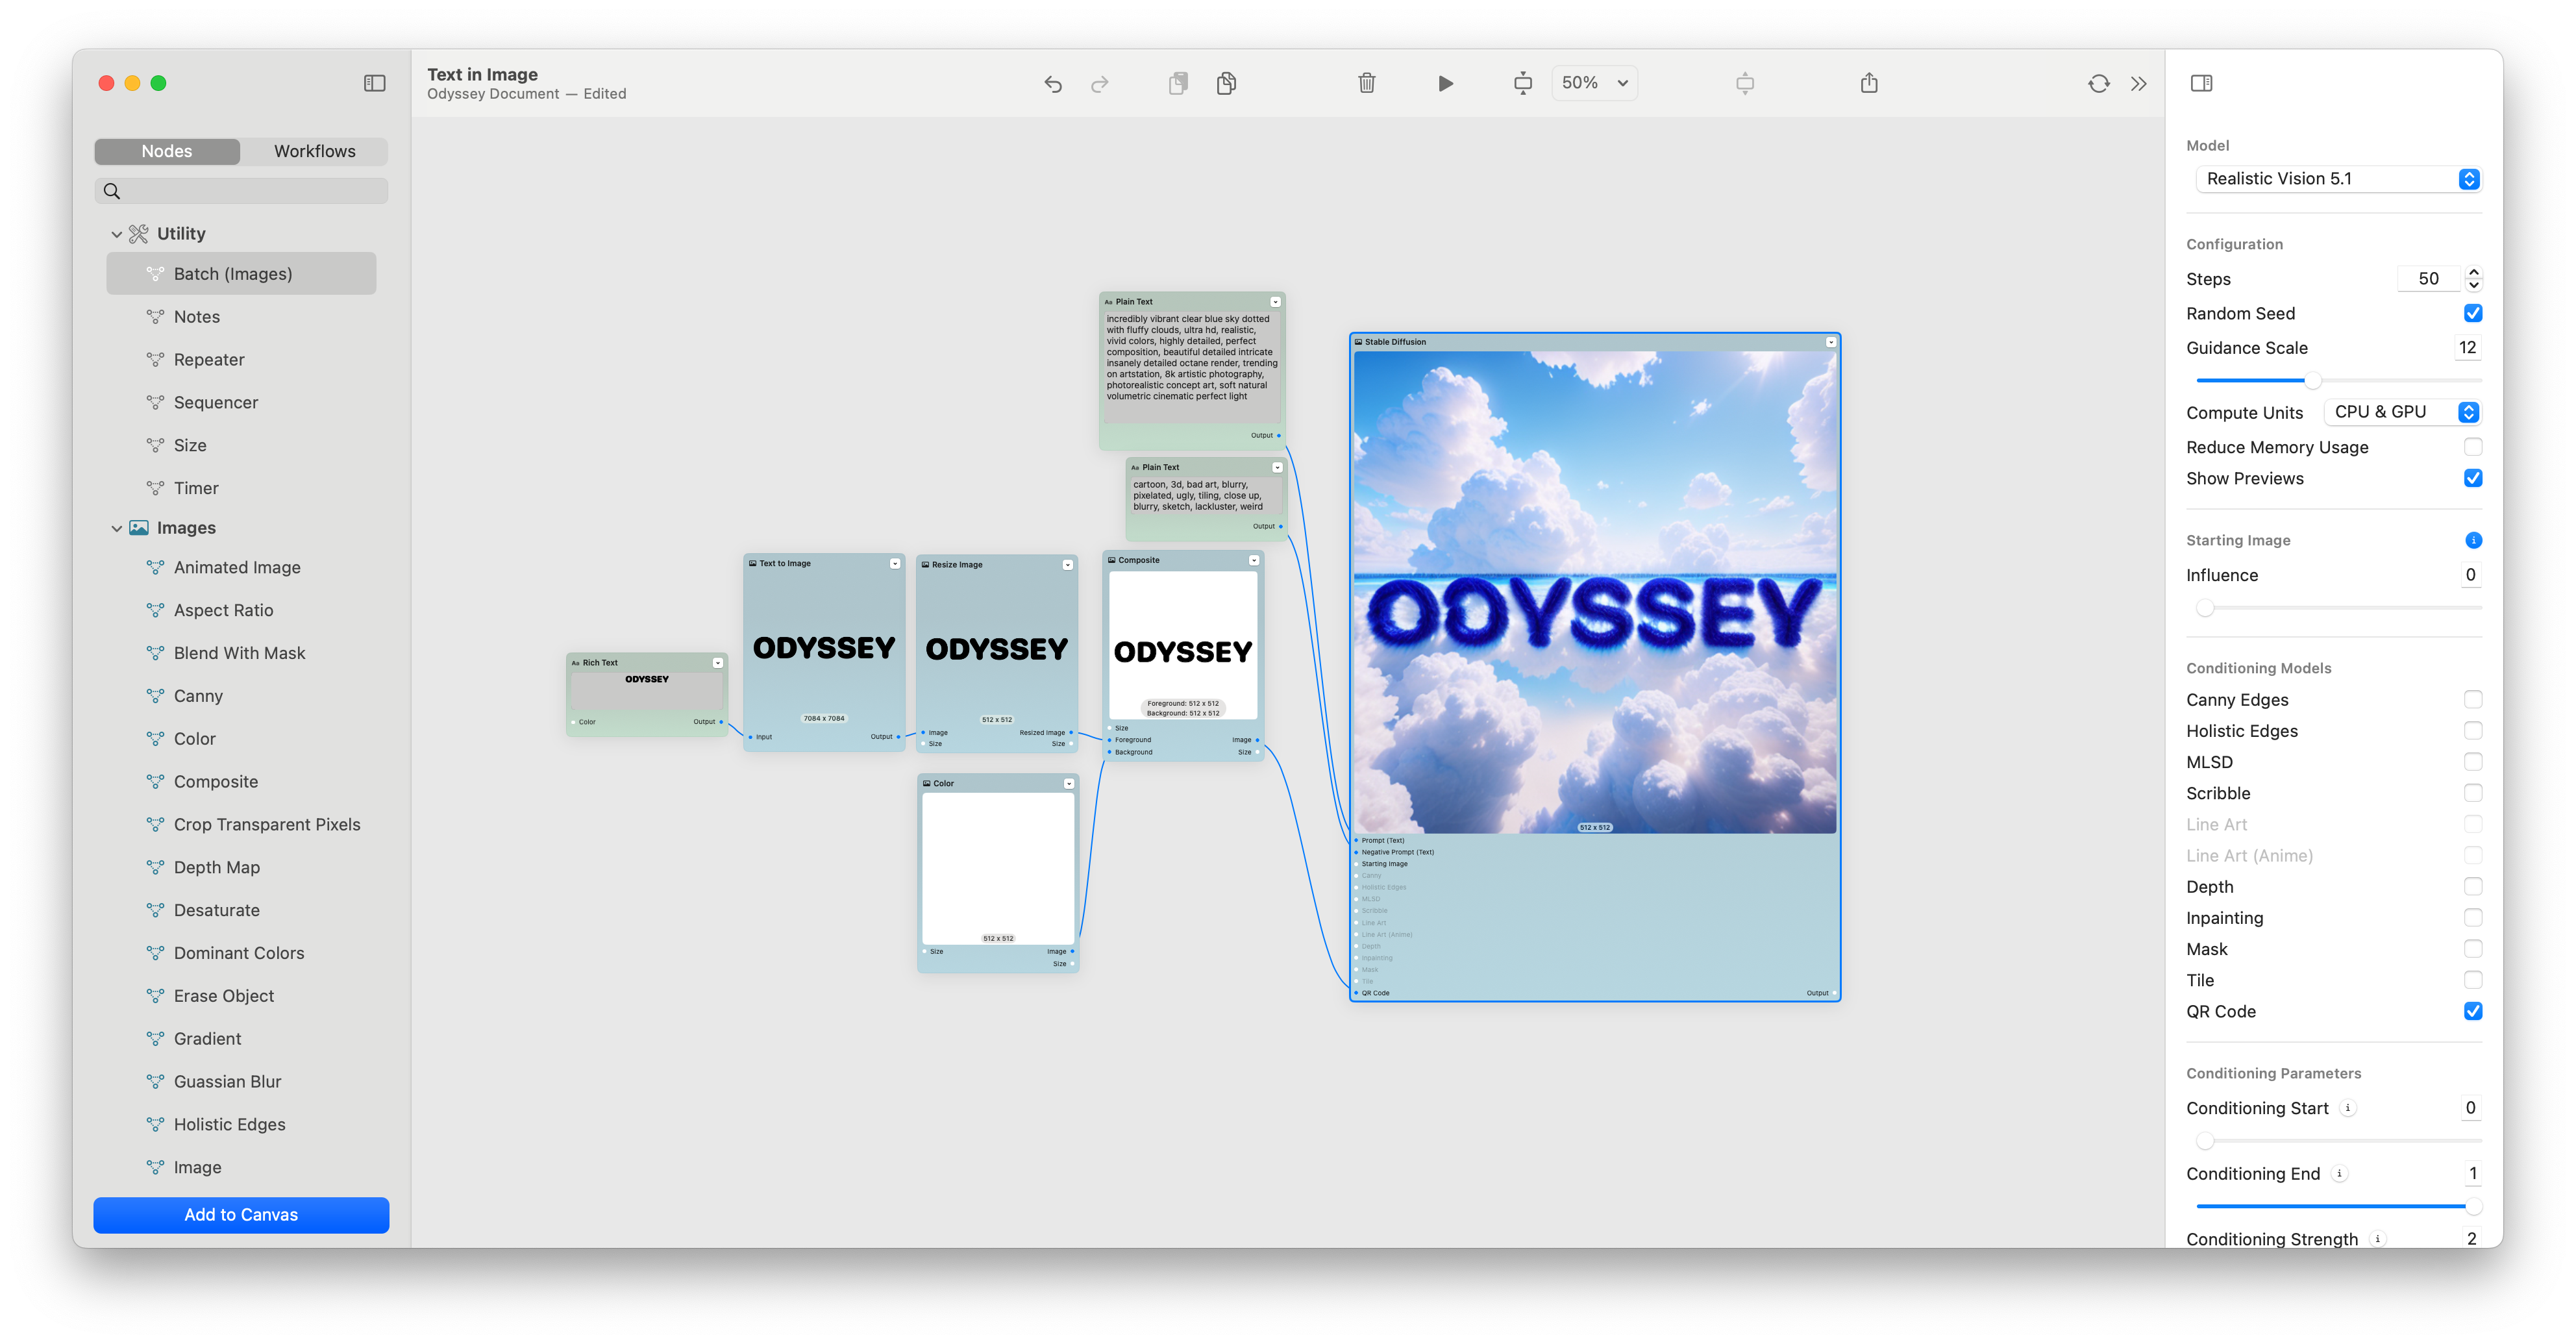Open the inspector panel toggle icon
Screen dimensions: 2576x1344
click(2202, 83)
